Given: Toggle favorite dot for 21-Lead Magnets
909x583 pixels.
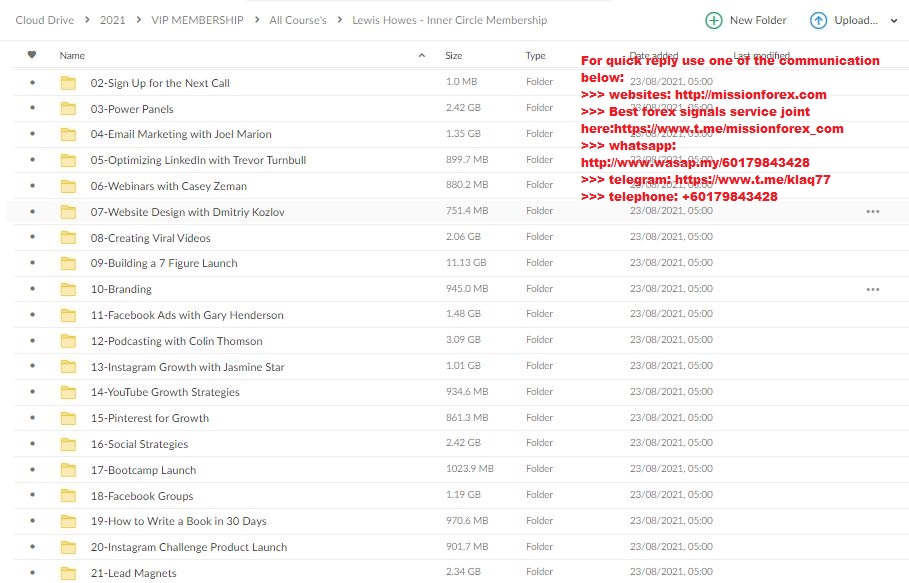Looking at the screenshot, I should [x=32, y=572].
